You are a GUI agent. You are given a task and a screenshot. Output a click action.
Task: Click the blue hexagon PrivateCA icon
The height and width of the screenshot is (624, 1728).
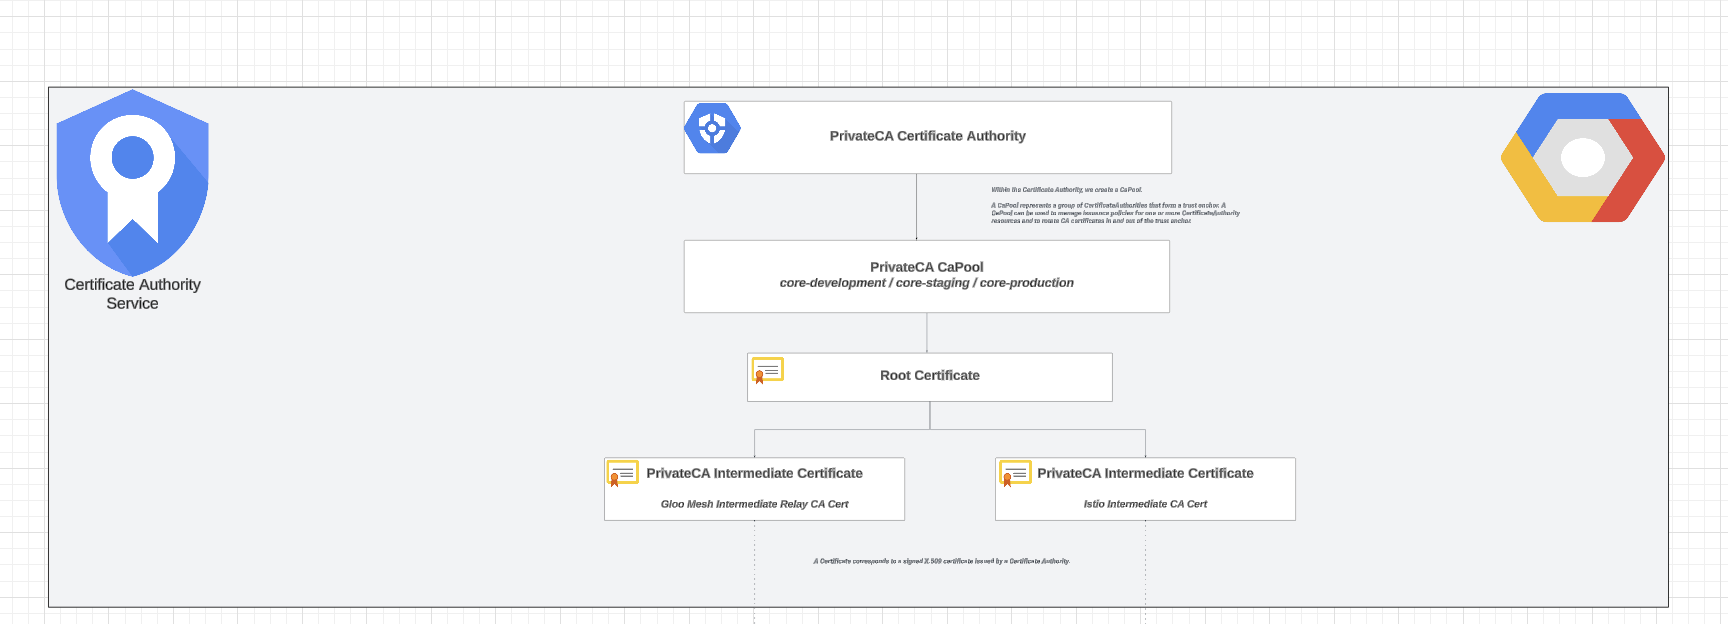[712, 129]
